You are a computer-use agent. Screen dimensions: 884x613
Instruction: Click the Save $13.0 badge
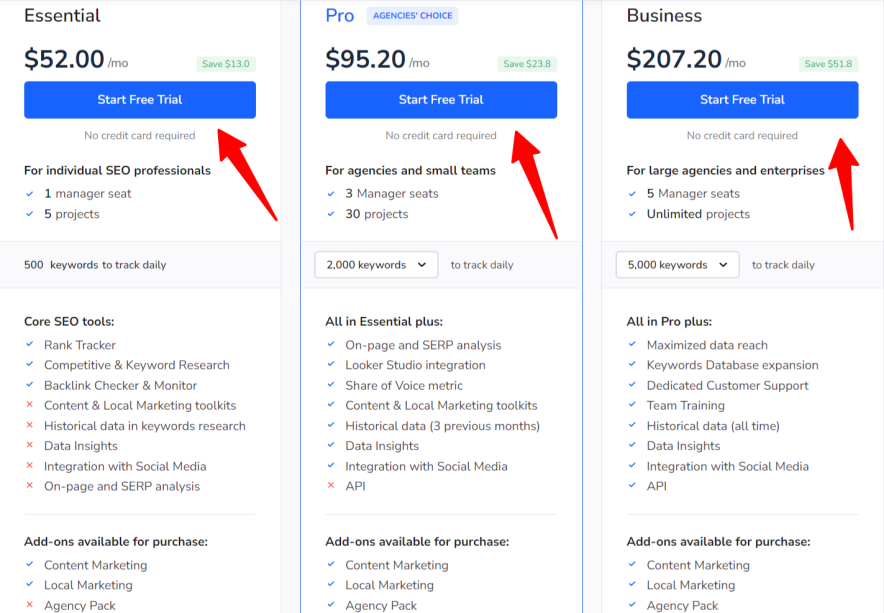(x=226, y=64)
